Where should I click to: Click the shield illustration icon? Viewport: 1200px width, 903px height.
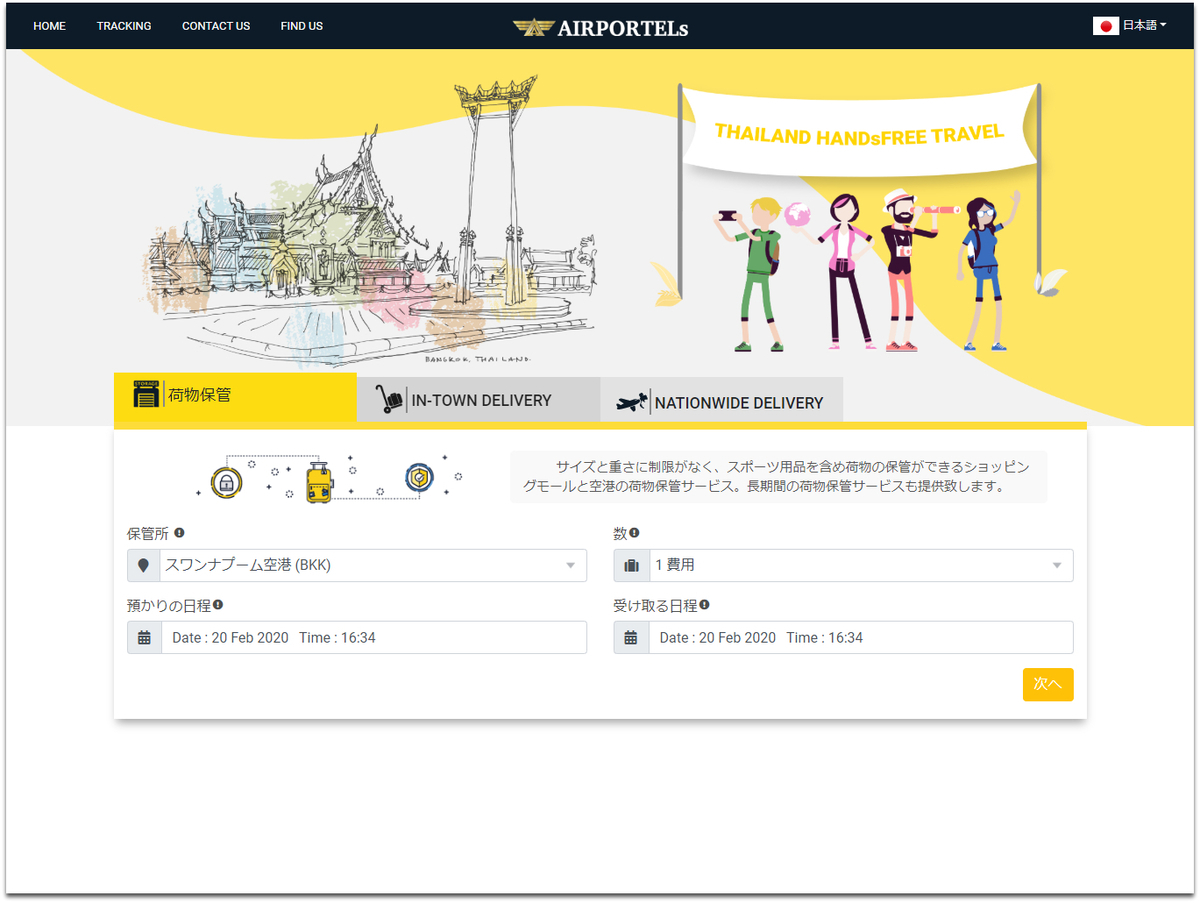click(x=419, y=479)
